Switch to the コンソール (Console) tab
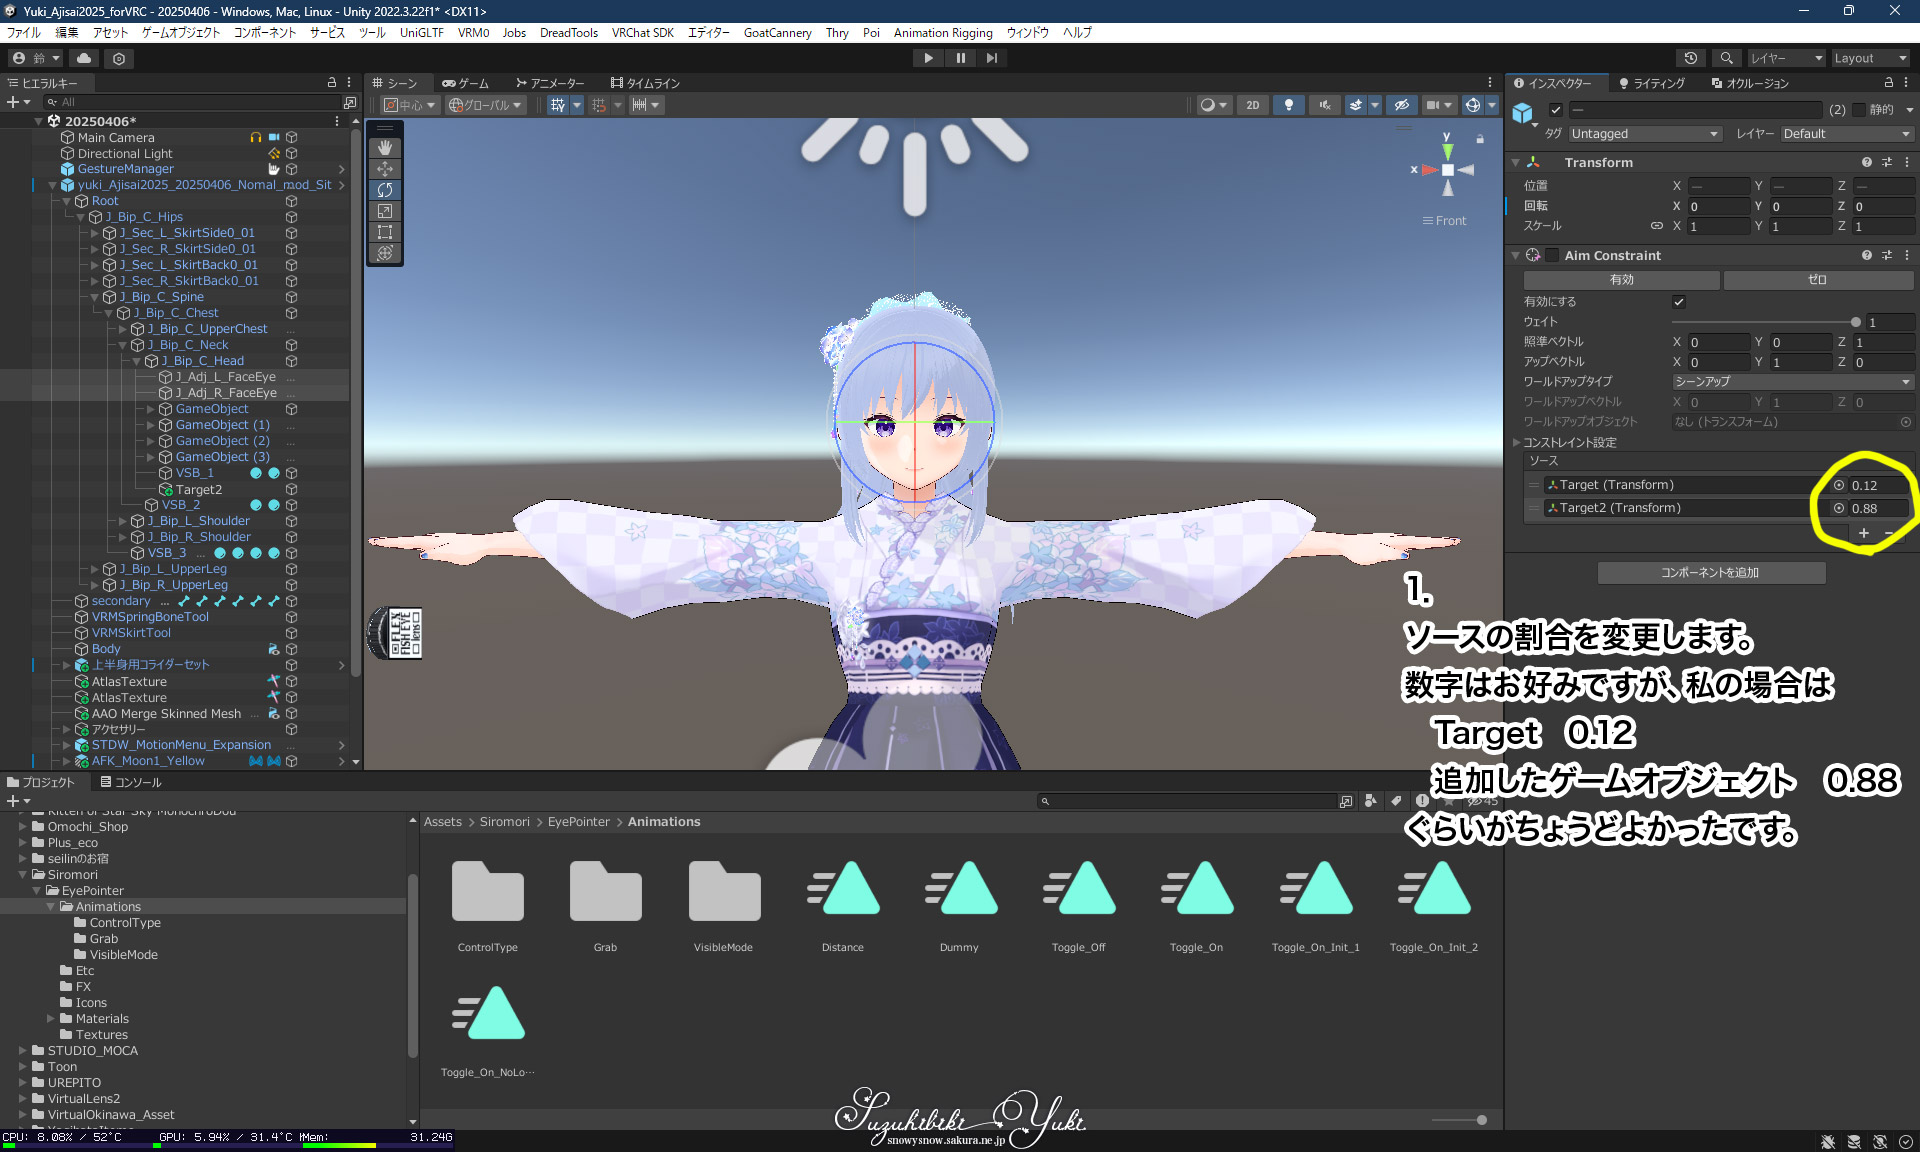The width and height of the screenshot is (1920, 1152). 131,782
